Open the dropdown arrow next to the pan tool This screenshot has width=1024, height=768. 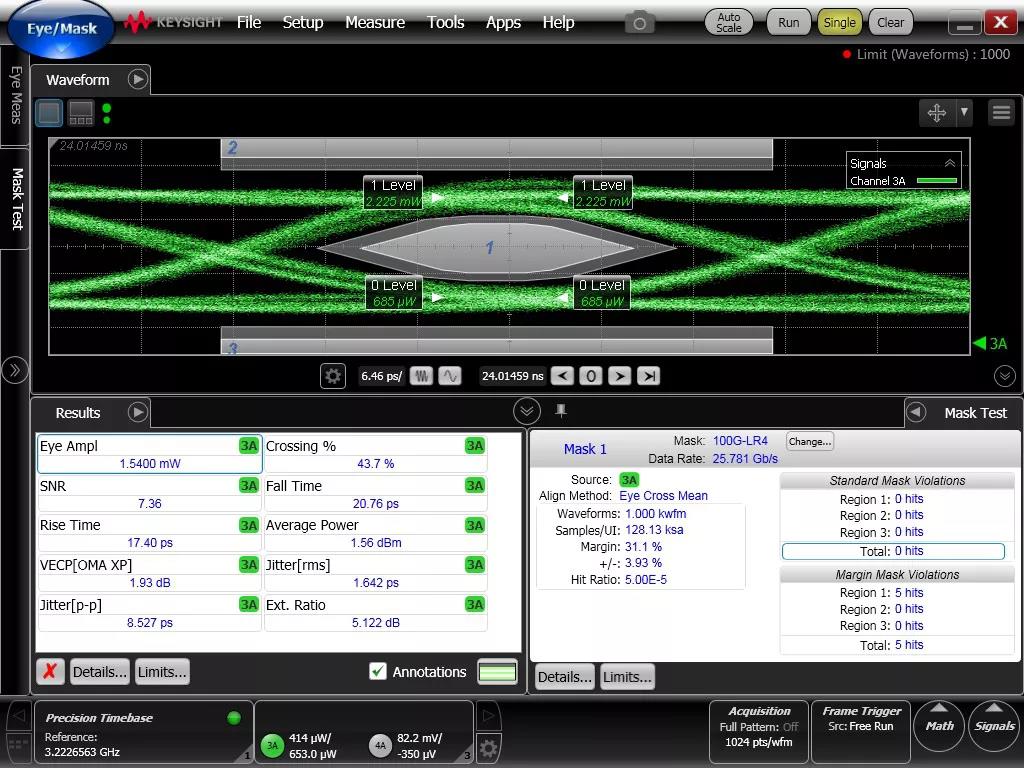point(964,113)
